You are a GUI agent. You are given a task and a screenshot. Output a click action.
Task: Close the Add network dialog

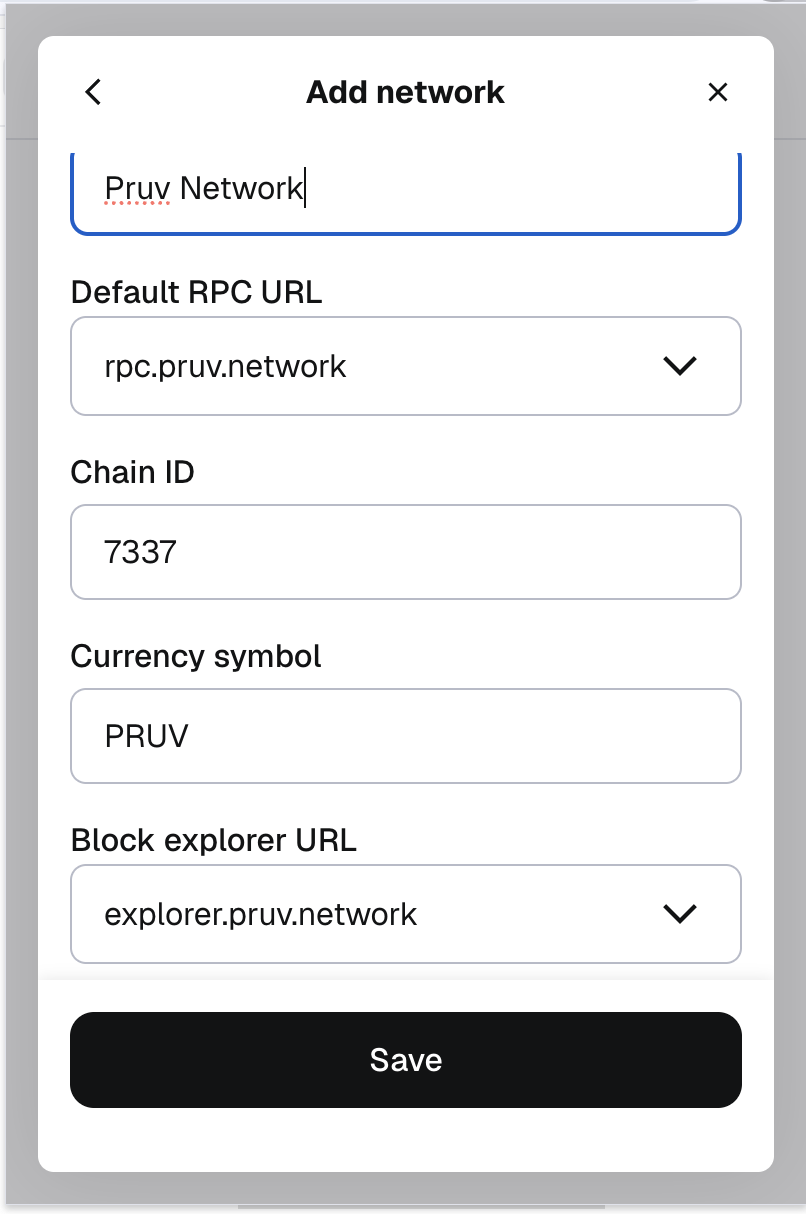[x=717, y=92]
